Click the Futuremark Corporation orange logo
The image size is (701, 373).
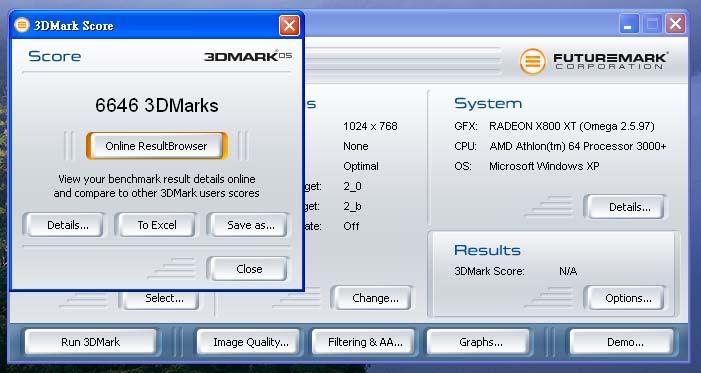[x=532, y=61]
